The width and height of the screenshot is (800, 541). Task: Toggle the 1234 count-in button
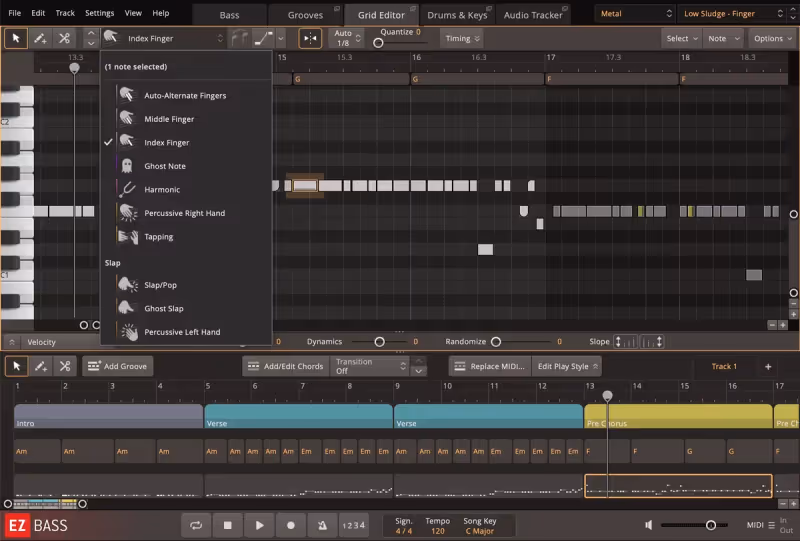pos(354,525)
